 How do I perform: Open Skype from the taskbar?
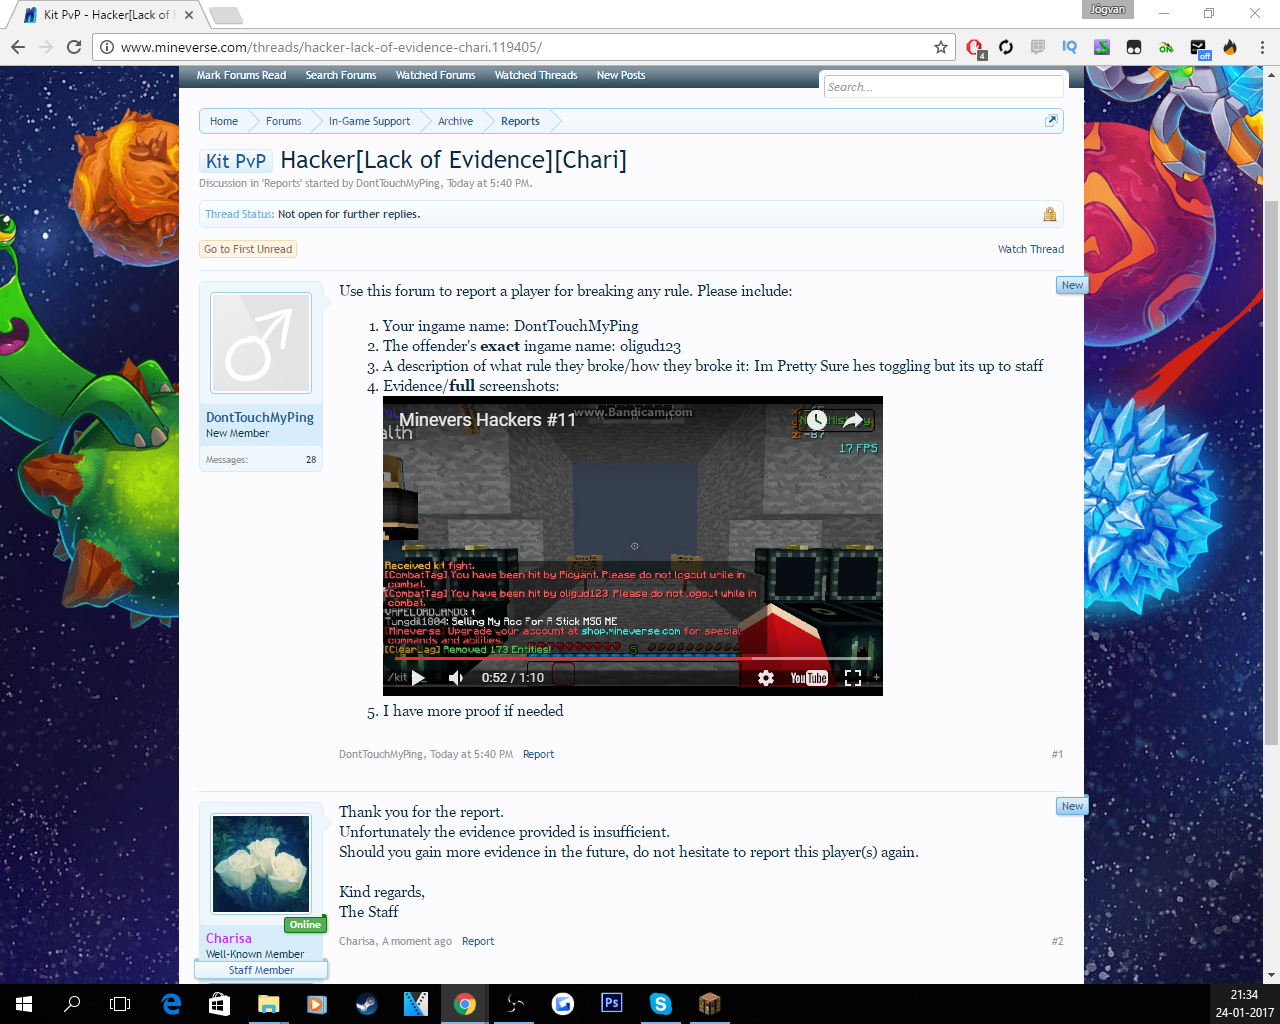coord(661,1004)
